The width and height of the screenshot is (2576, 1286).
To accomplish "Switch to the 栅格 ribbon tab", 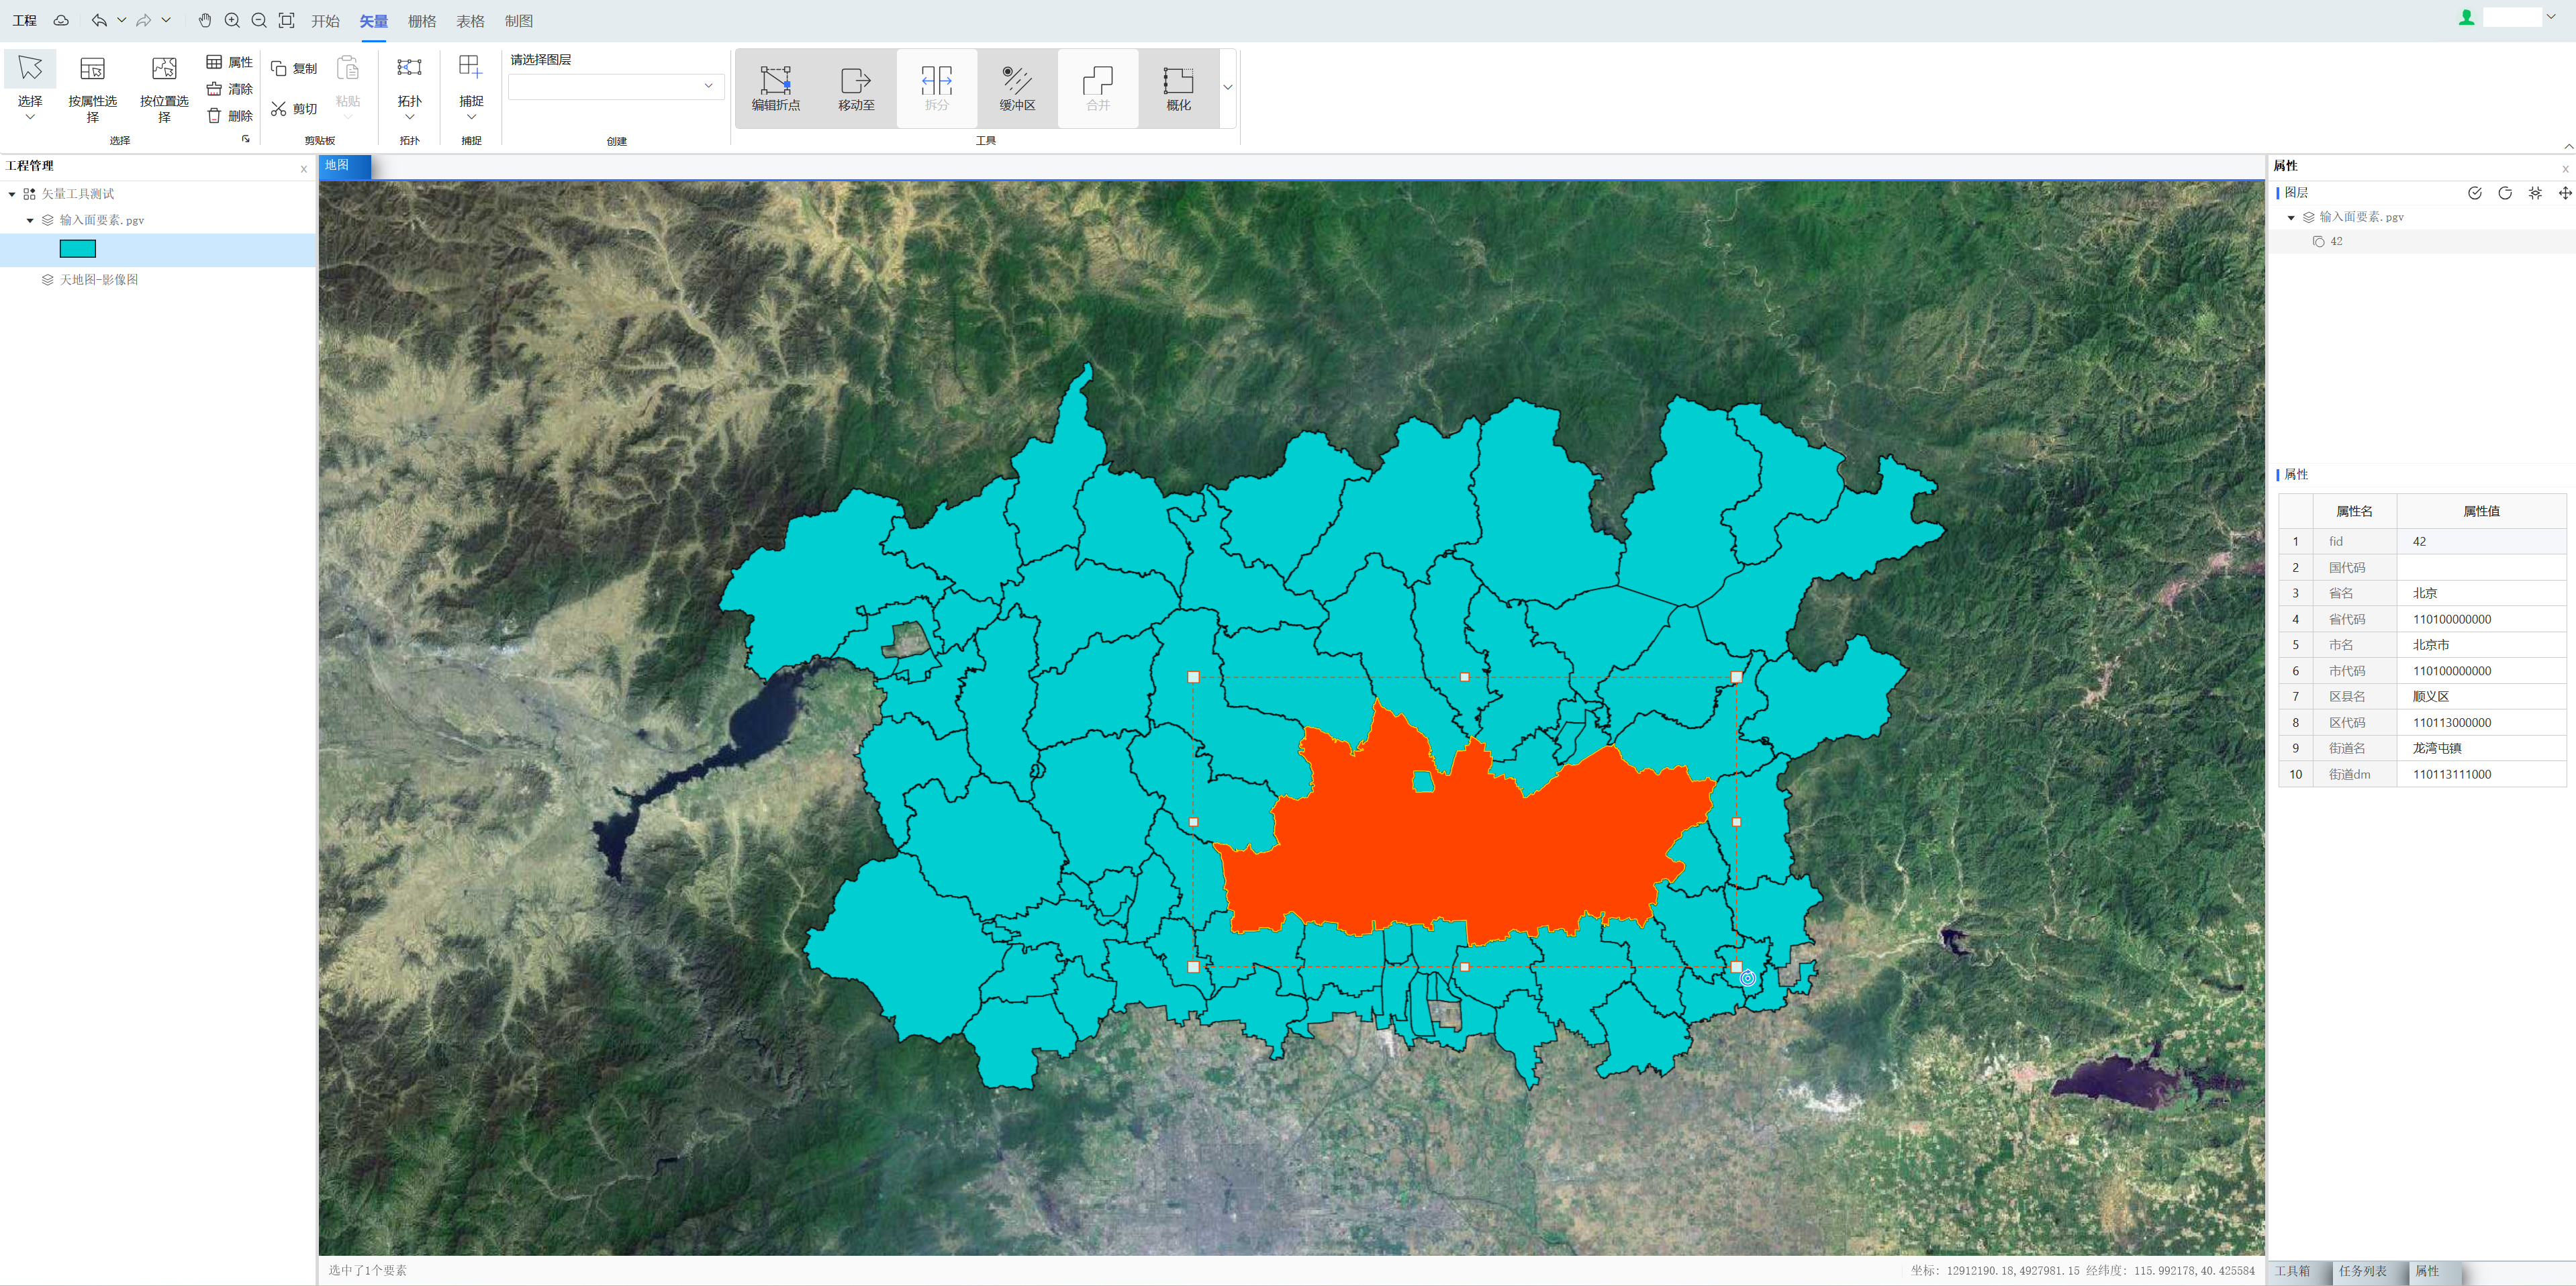I will [421, 20].
